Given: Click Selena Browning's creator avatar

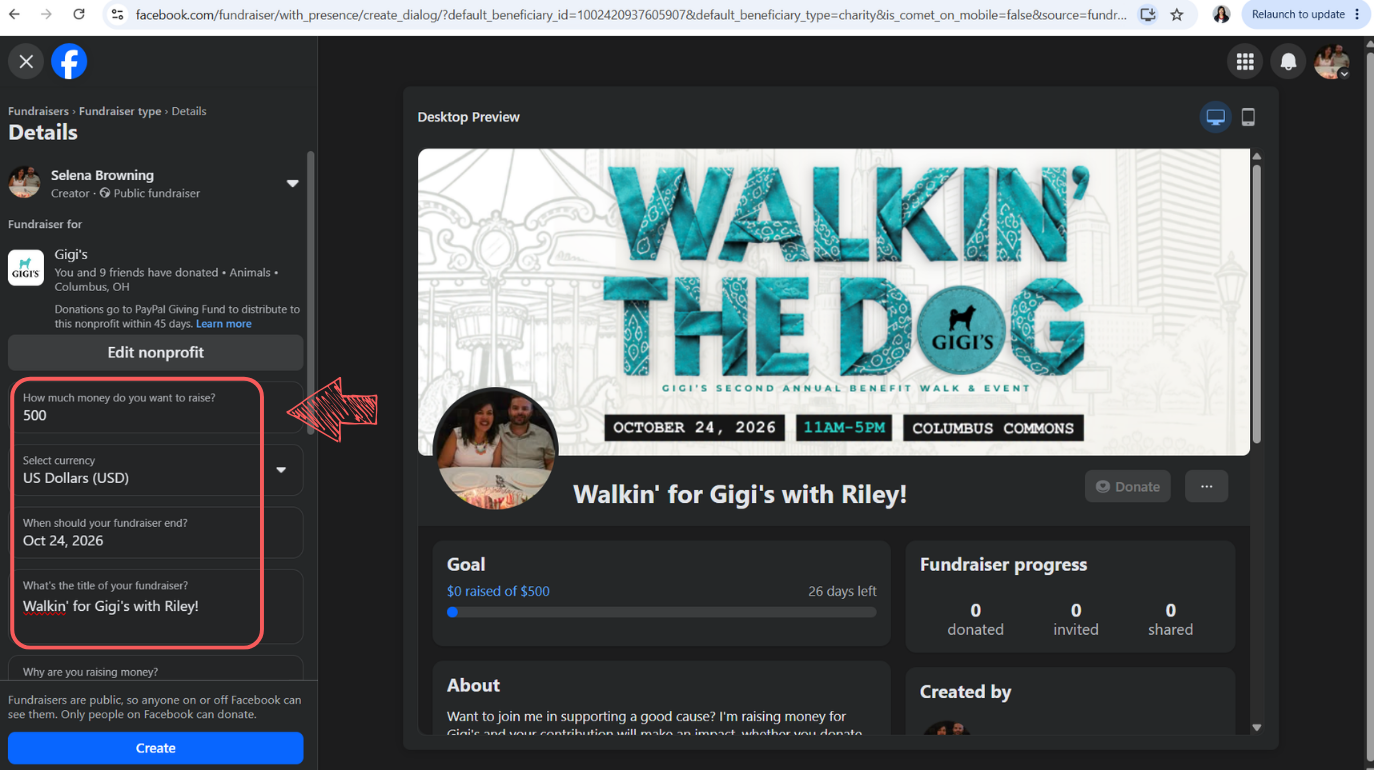Looking at the screenshot, I should pyautogui.click(x=24, y=183).
